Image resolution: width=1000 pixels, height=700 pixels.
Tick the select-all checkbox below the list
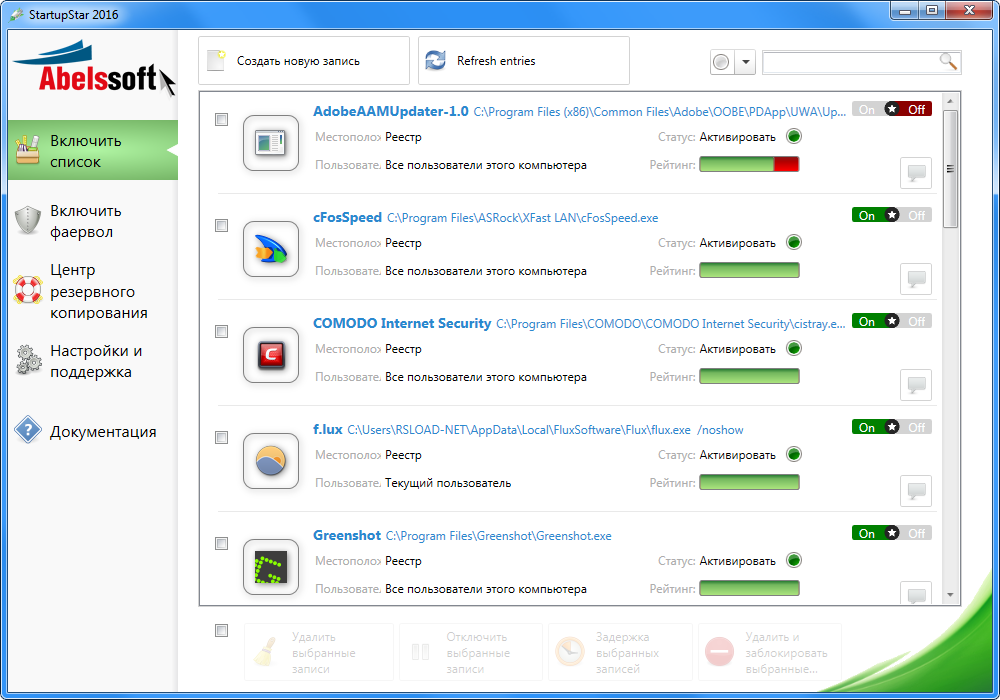221,631
